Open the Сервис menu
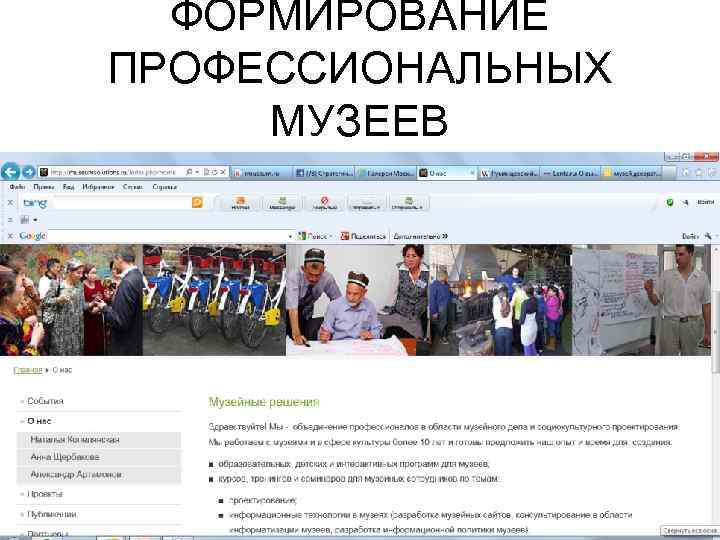720x540 pixels. [x=133, y=187]
